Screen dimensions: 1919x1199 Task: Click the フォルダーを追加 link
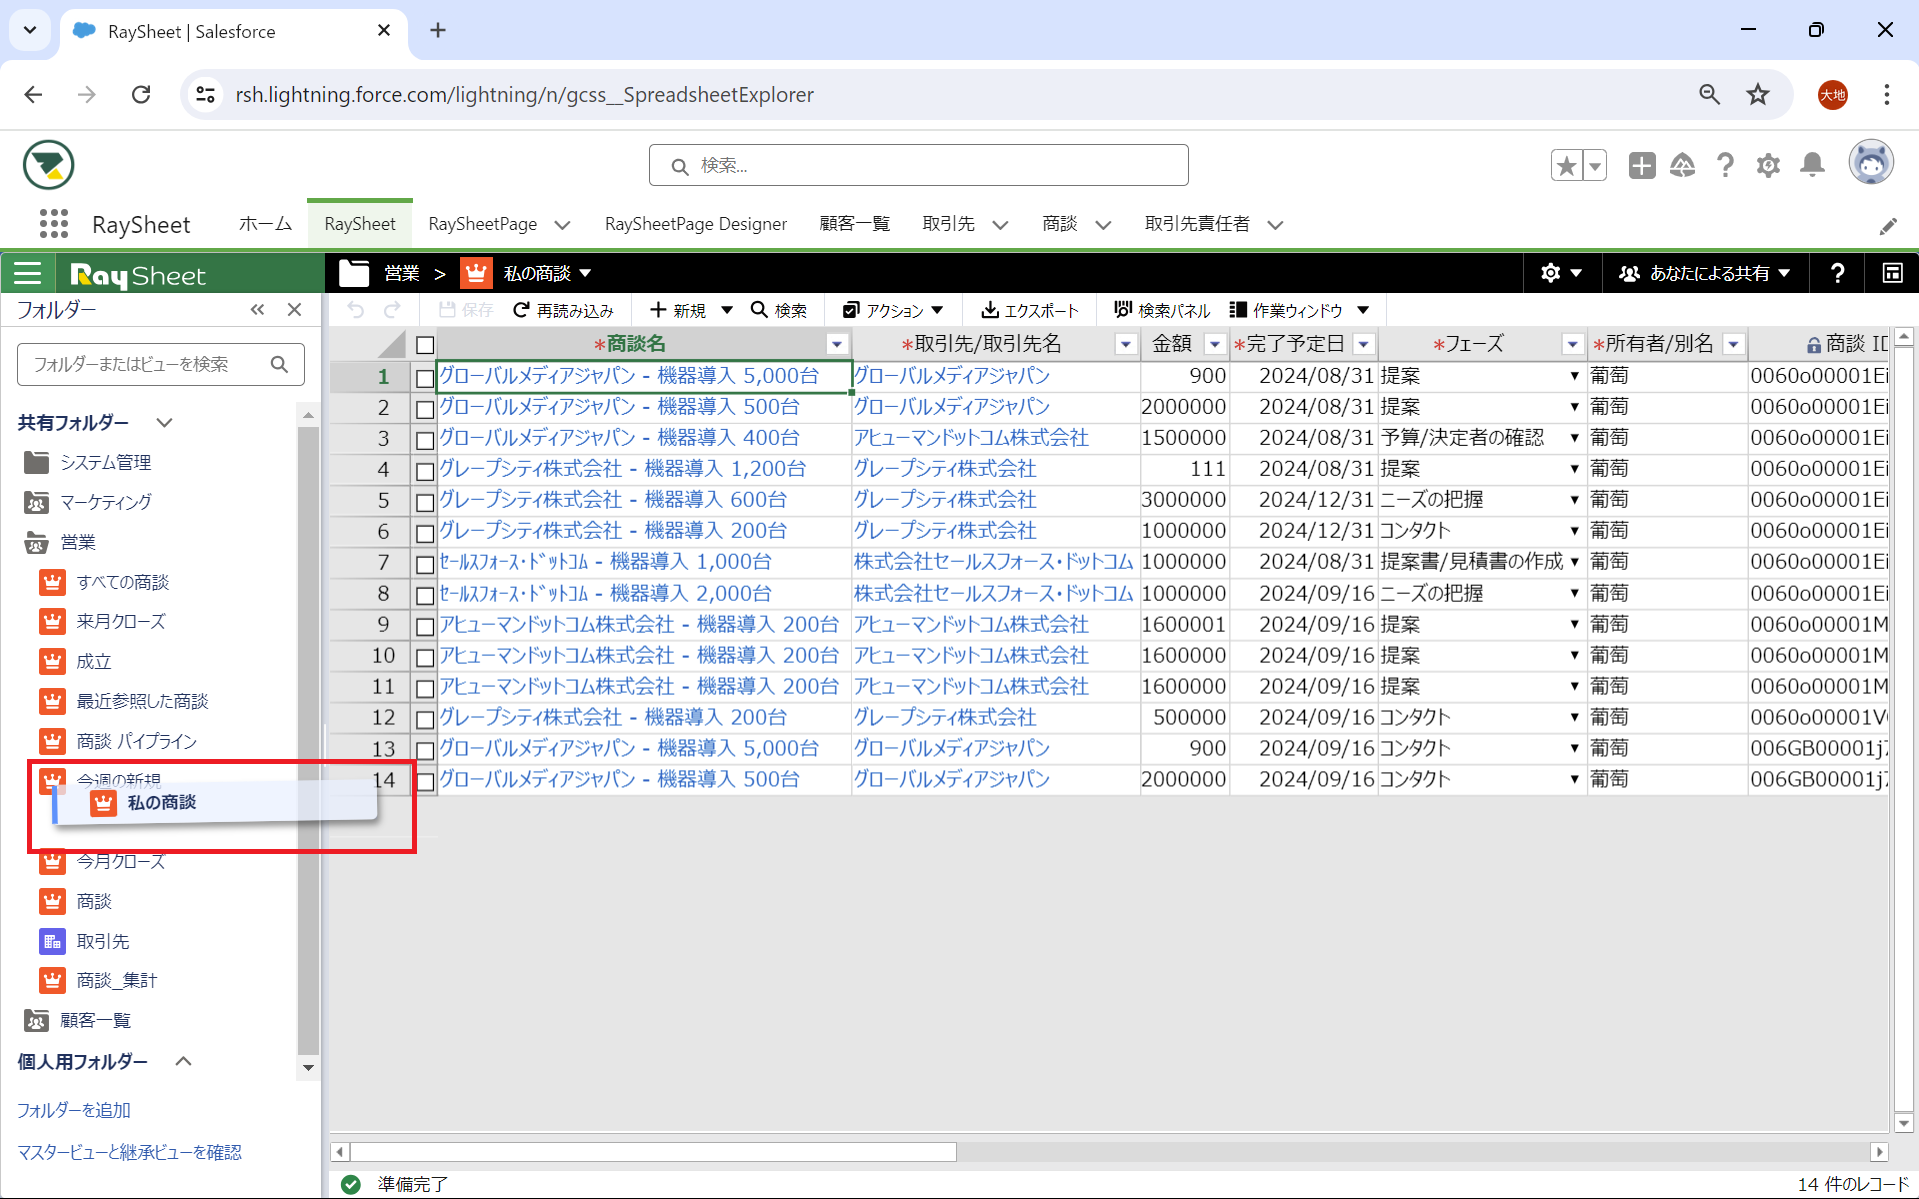click(74, 1110)
